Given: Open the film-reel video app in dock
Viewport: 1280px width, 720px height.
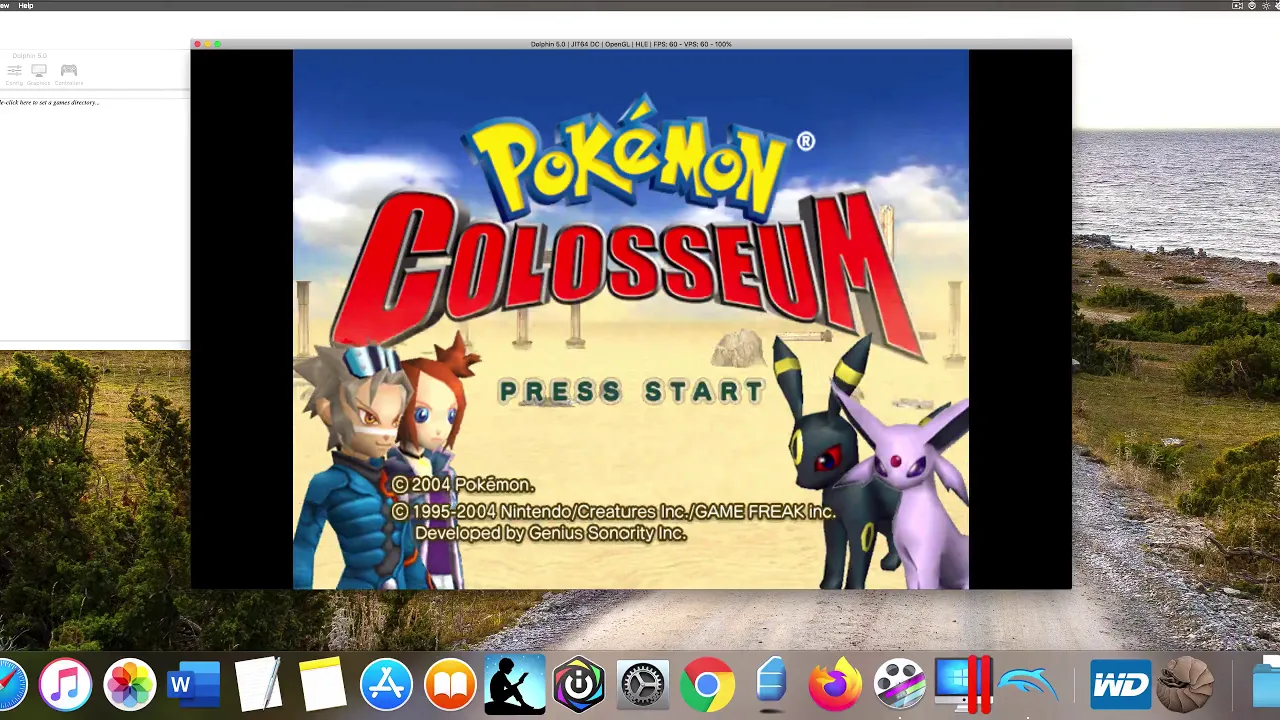Looking at the screenshot, I should click(x=899, y=685).
